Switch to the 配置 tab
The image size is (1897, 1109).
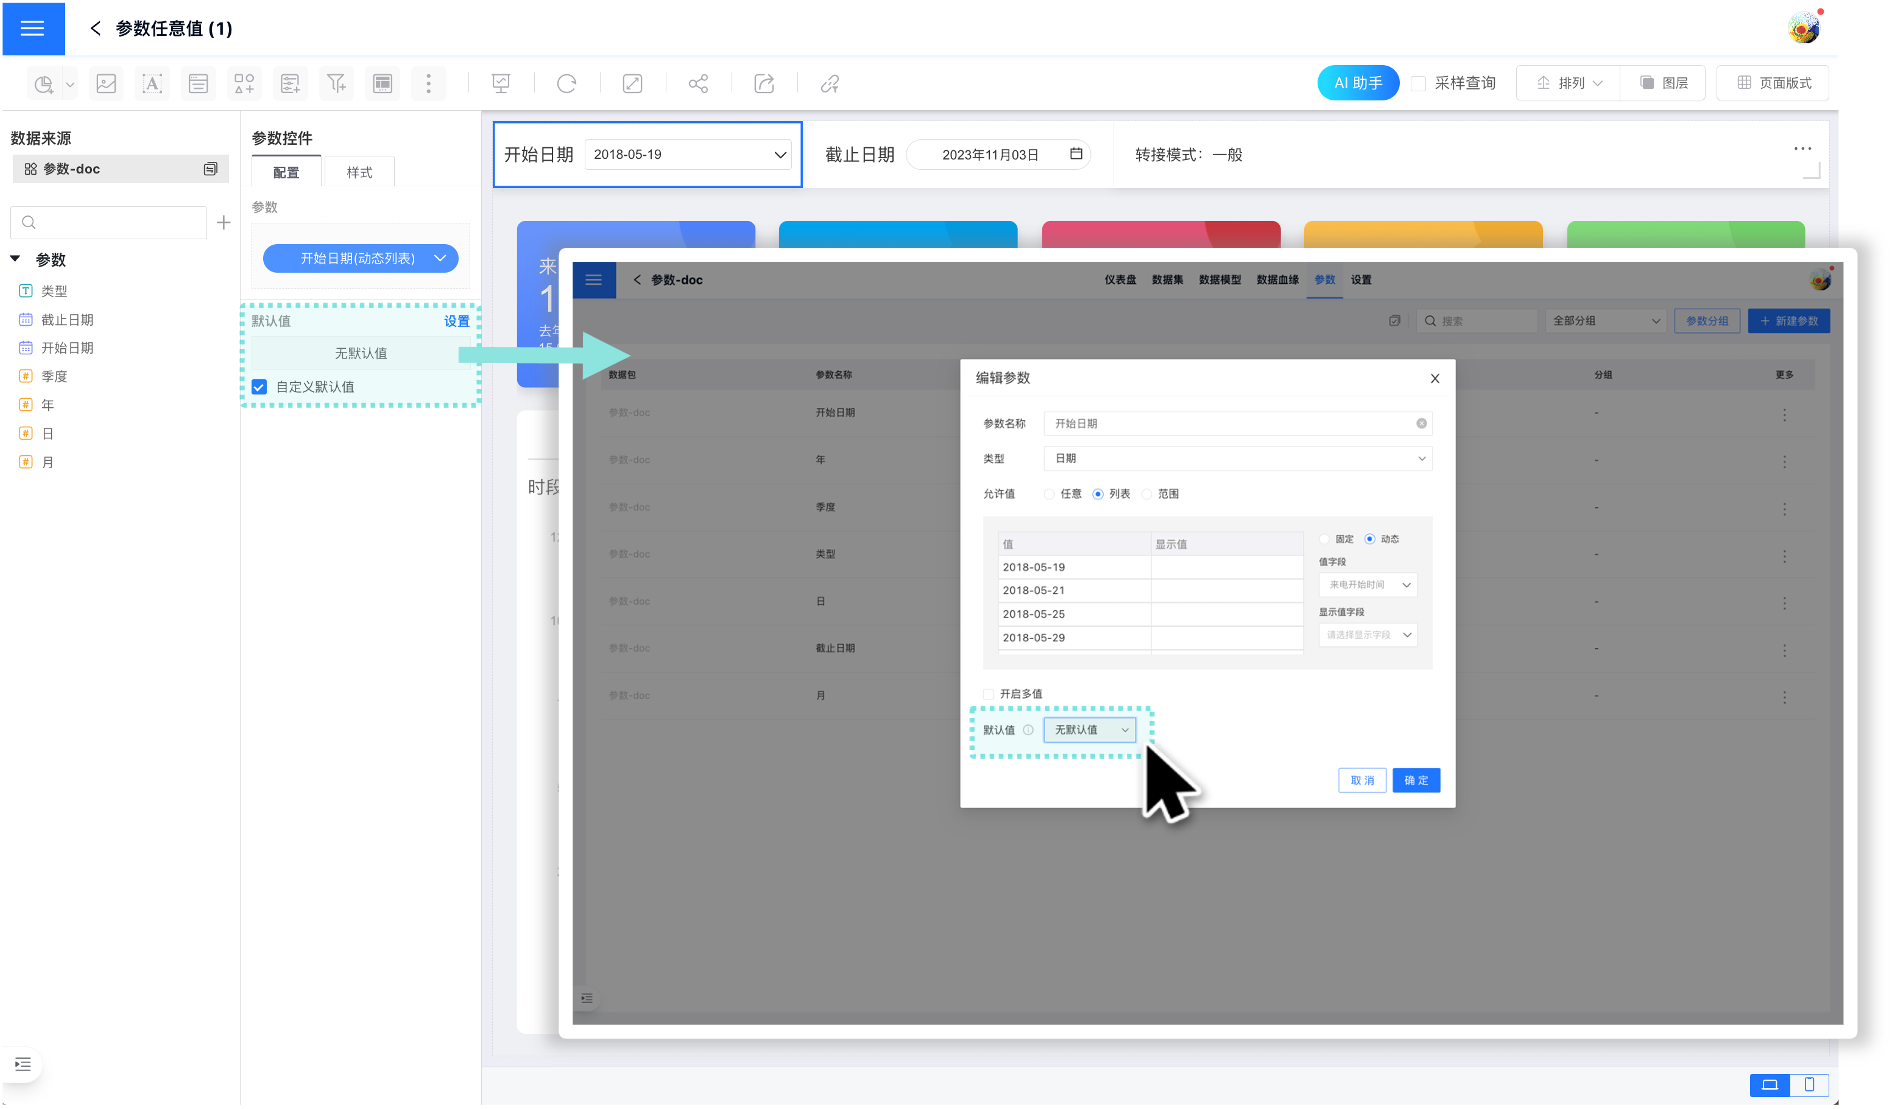(x=286, y=172)
